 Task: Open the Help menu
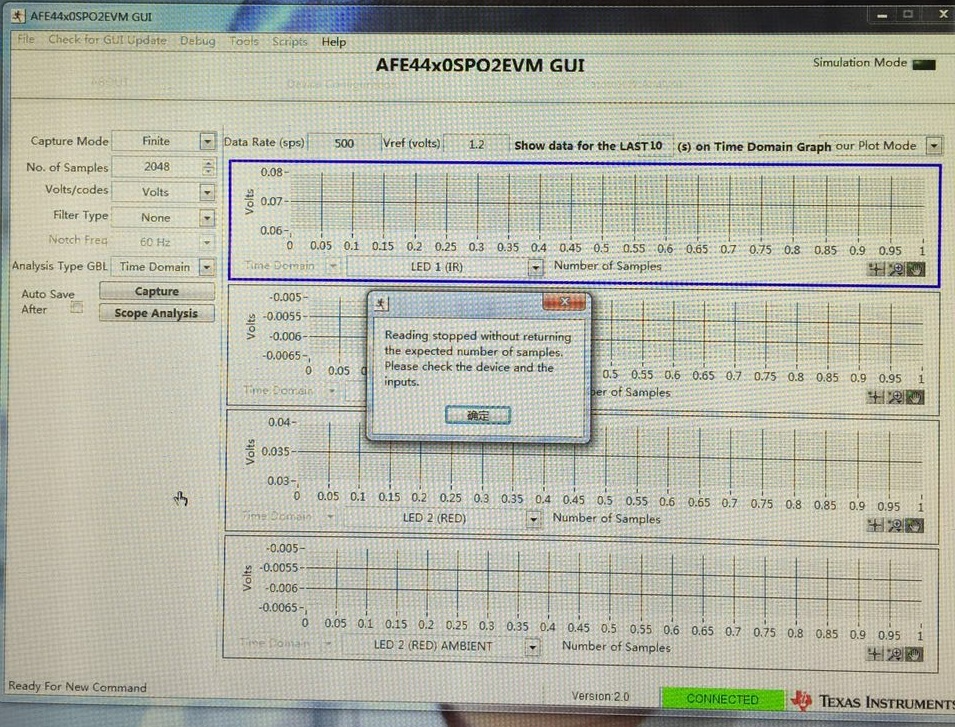334,42
